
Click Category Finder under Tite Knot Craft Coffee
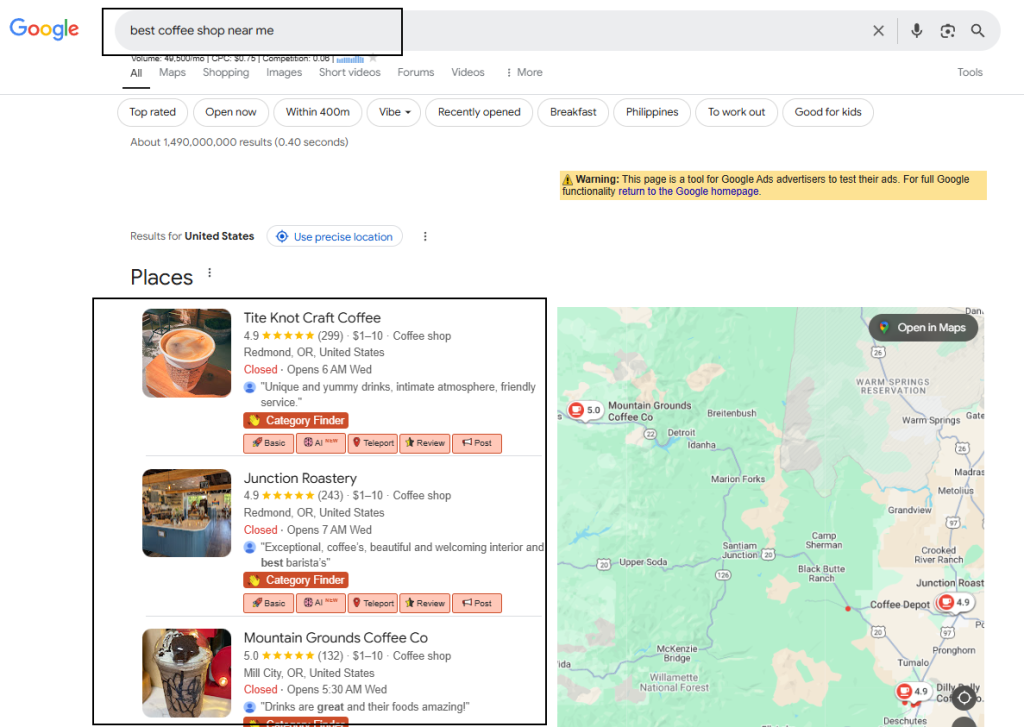point(296,420)
